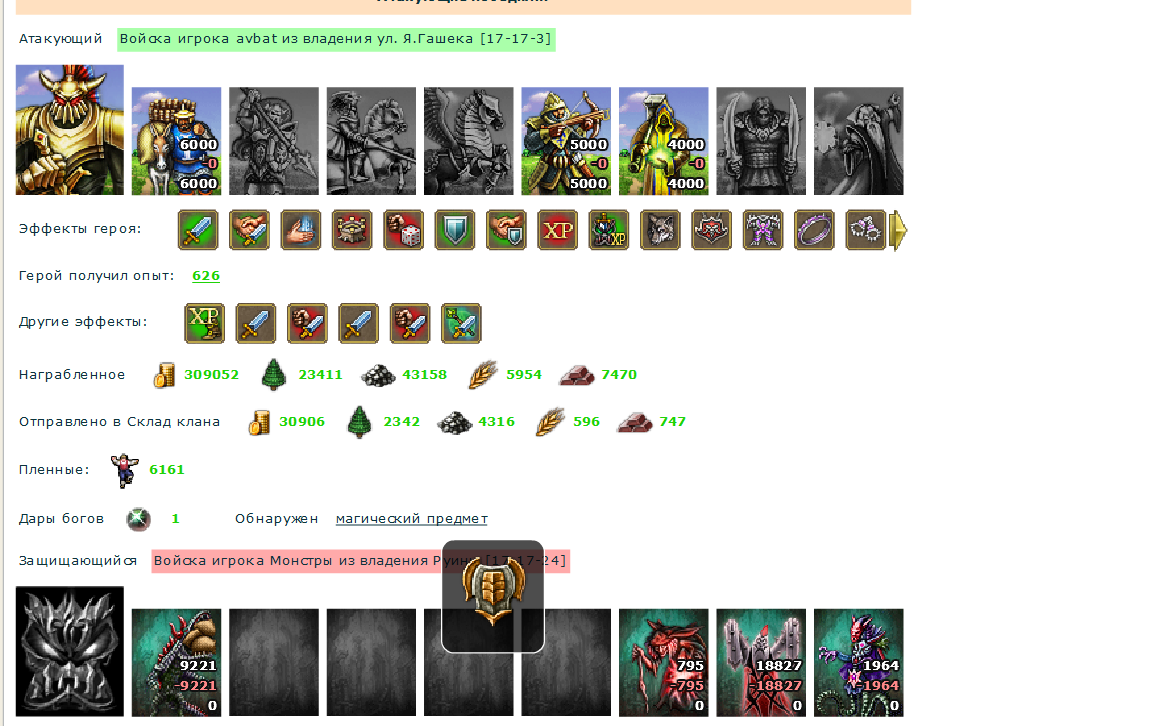
Task: Click the XP goblet other effects icon
Action: click(x=204, y=323)
